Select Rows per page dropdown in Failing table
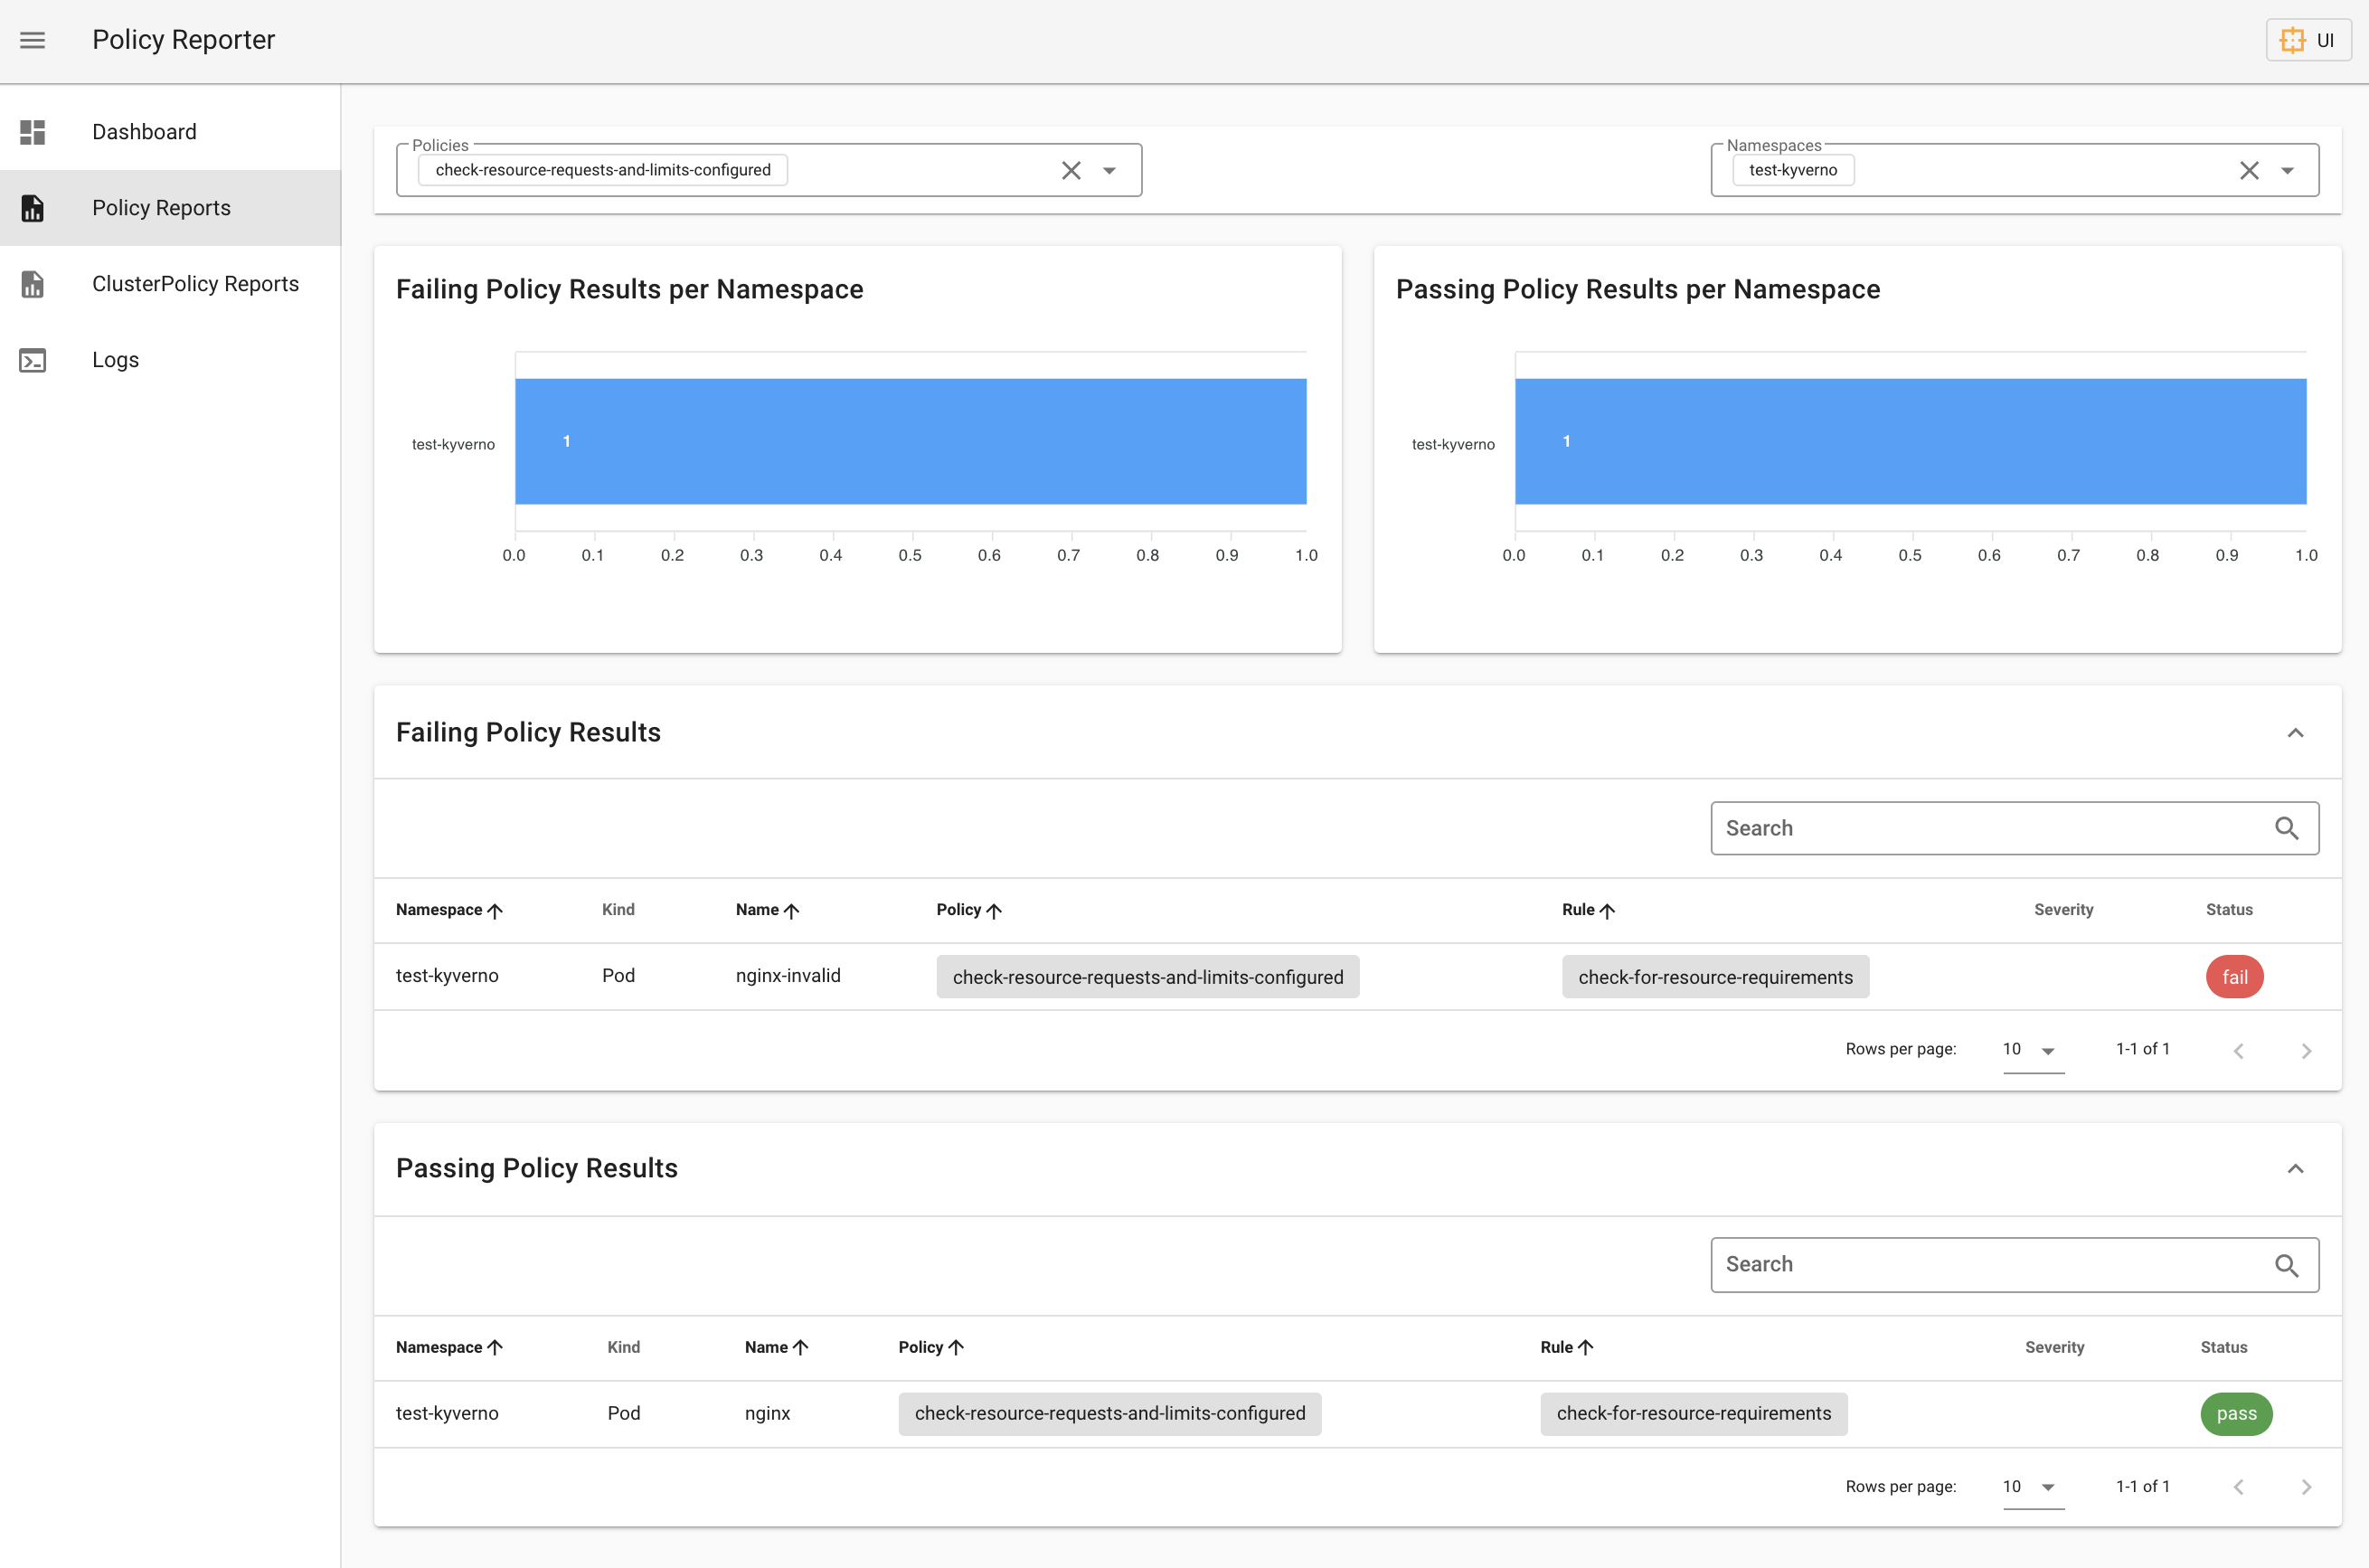Screen dimensions: 2369x1568 click(2026, 1048)
